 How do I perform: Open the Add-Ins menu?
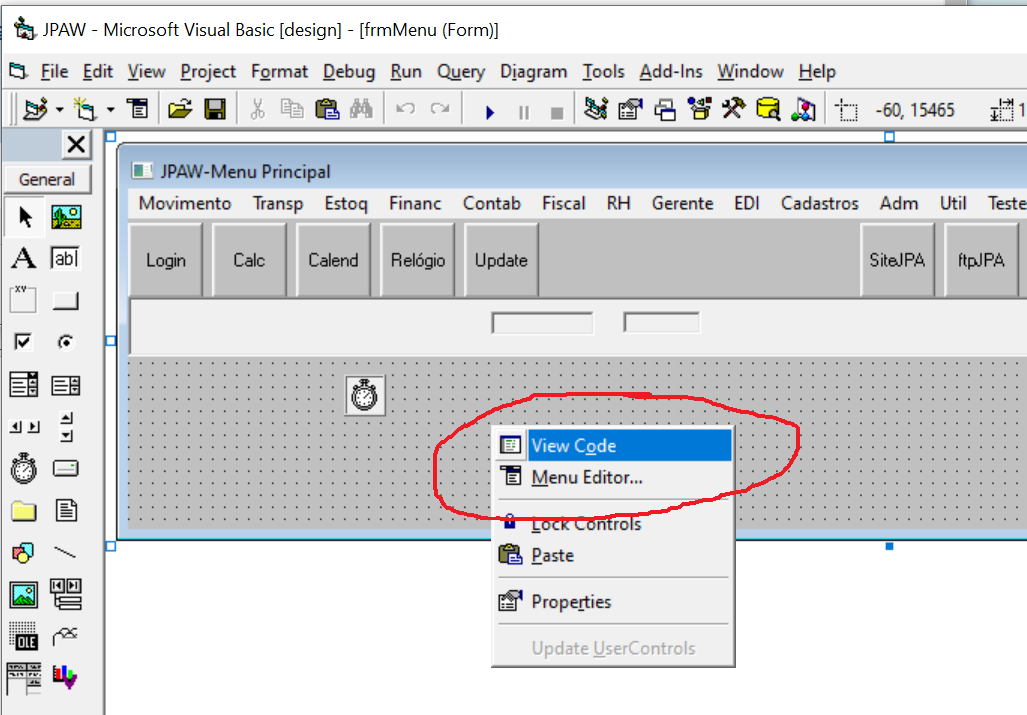pyautogui.click(x=671, y=71)
